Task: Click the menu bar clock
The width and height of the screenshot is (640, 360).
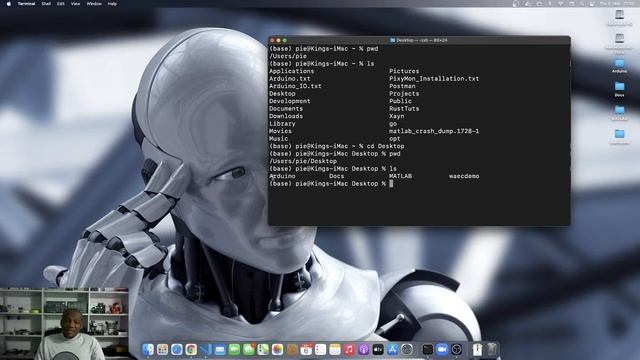Action: coord(618,4)
